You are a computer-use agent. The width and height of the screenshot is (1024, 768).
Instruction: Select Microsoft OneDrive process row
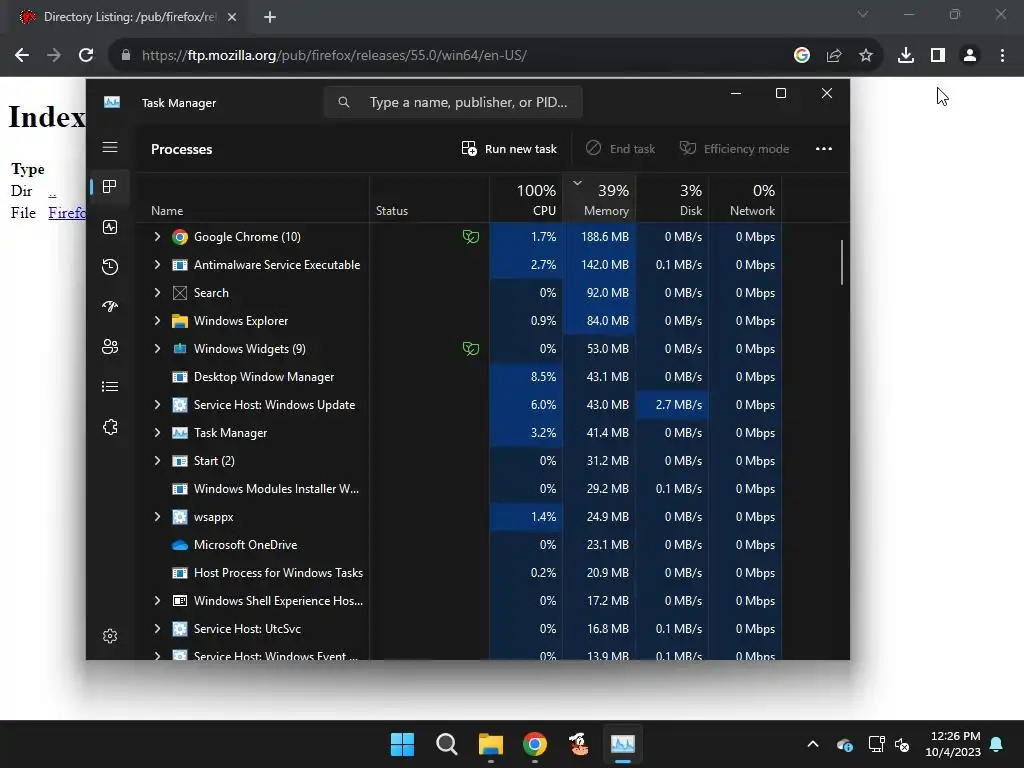(458, 545)
